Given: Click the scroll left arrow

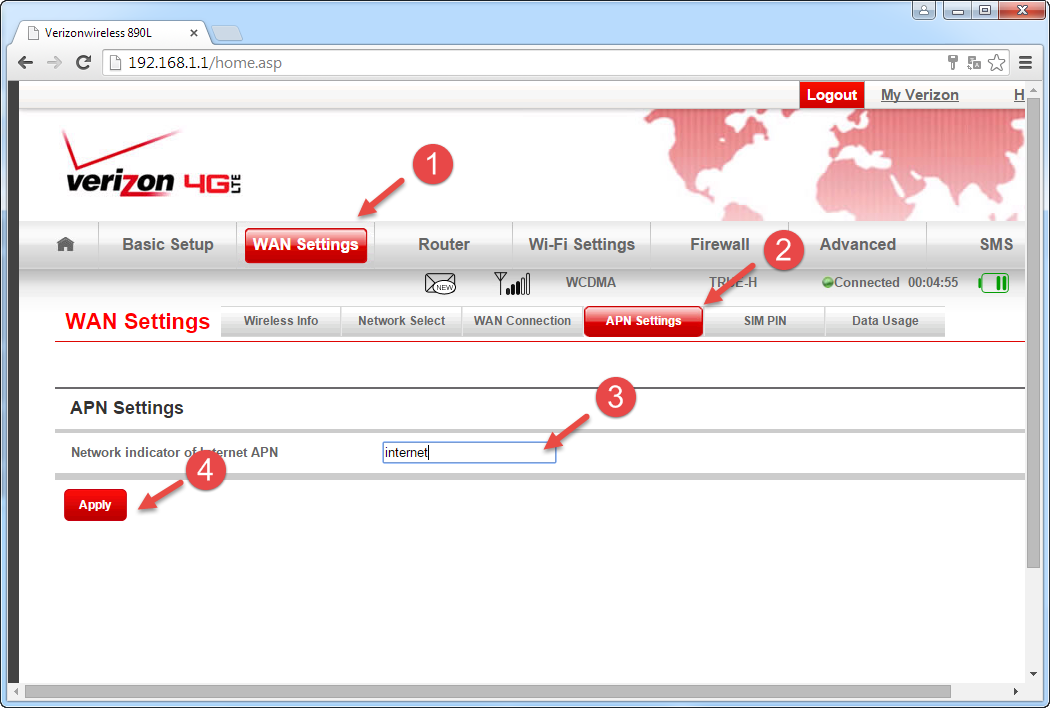Looking at the screenshot, I should (x=16, y=691).
